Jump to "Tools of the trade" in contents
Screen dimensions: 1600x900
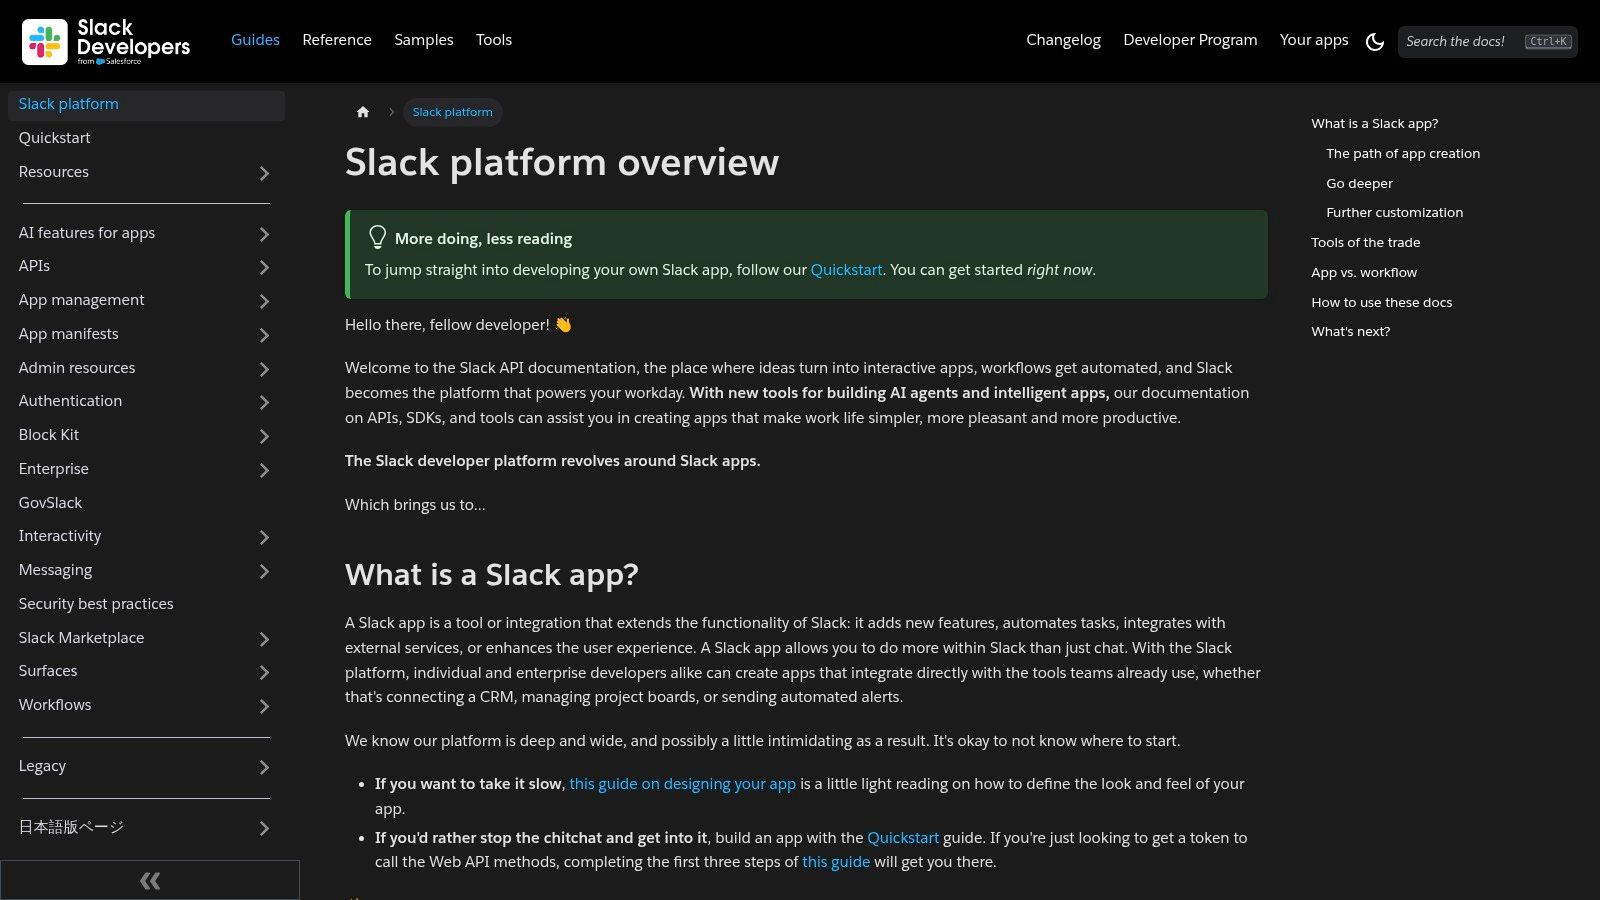tap(1364, 242)
